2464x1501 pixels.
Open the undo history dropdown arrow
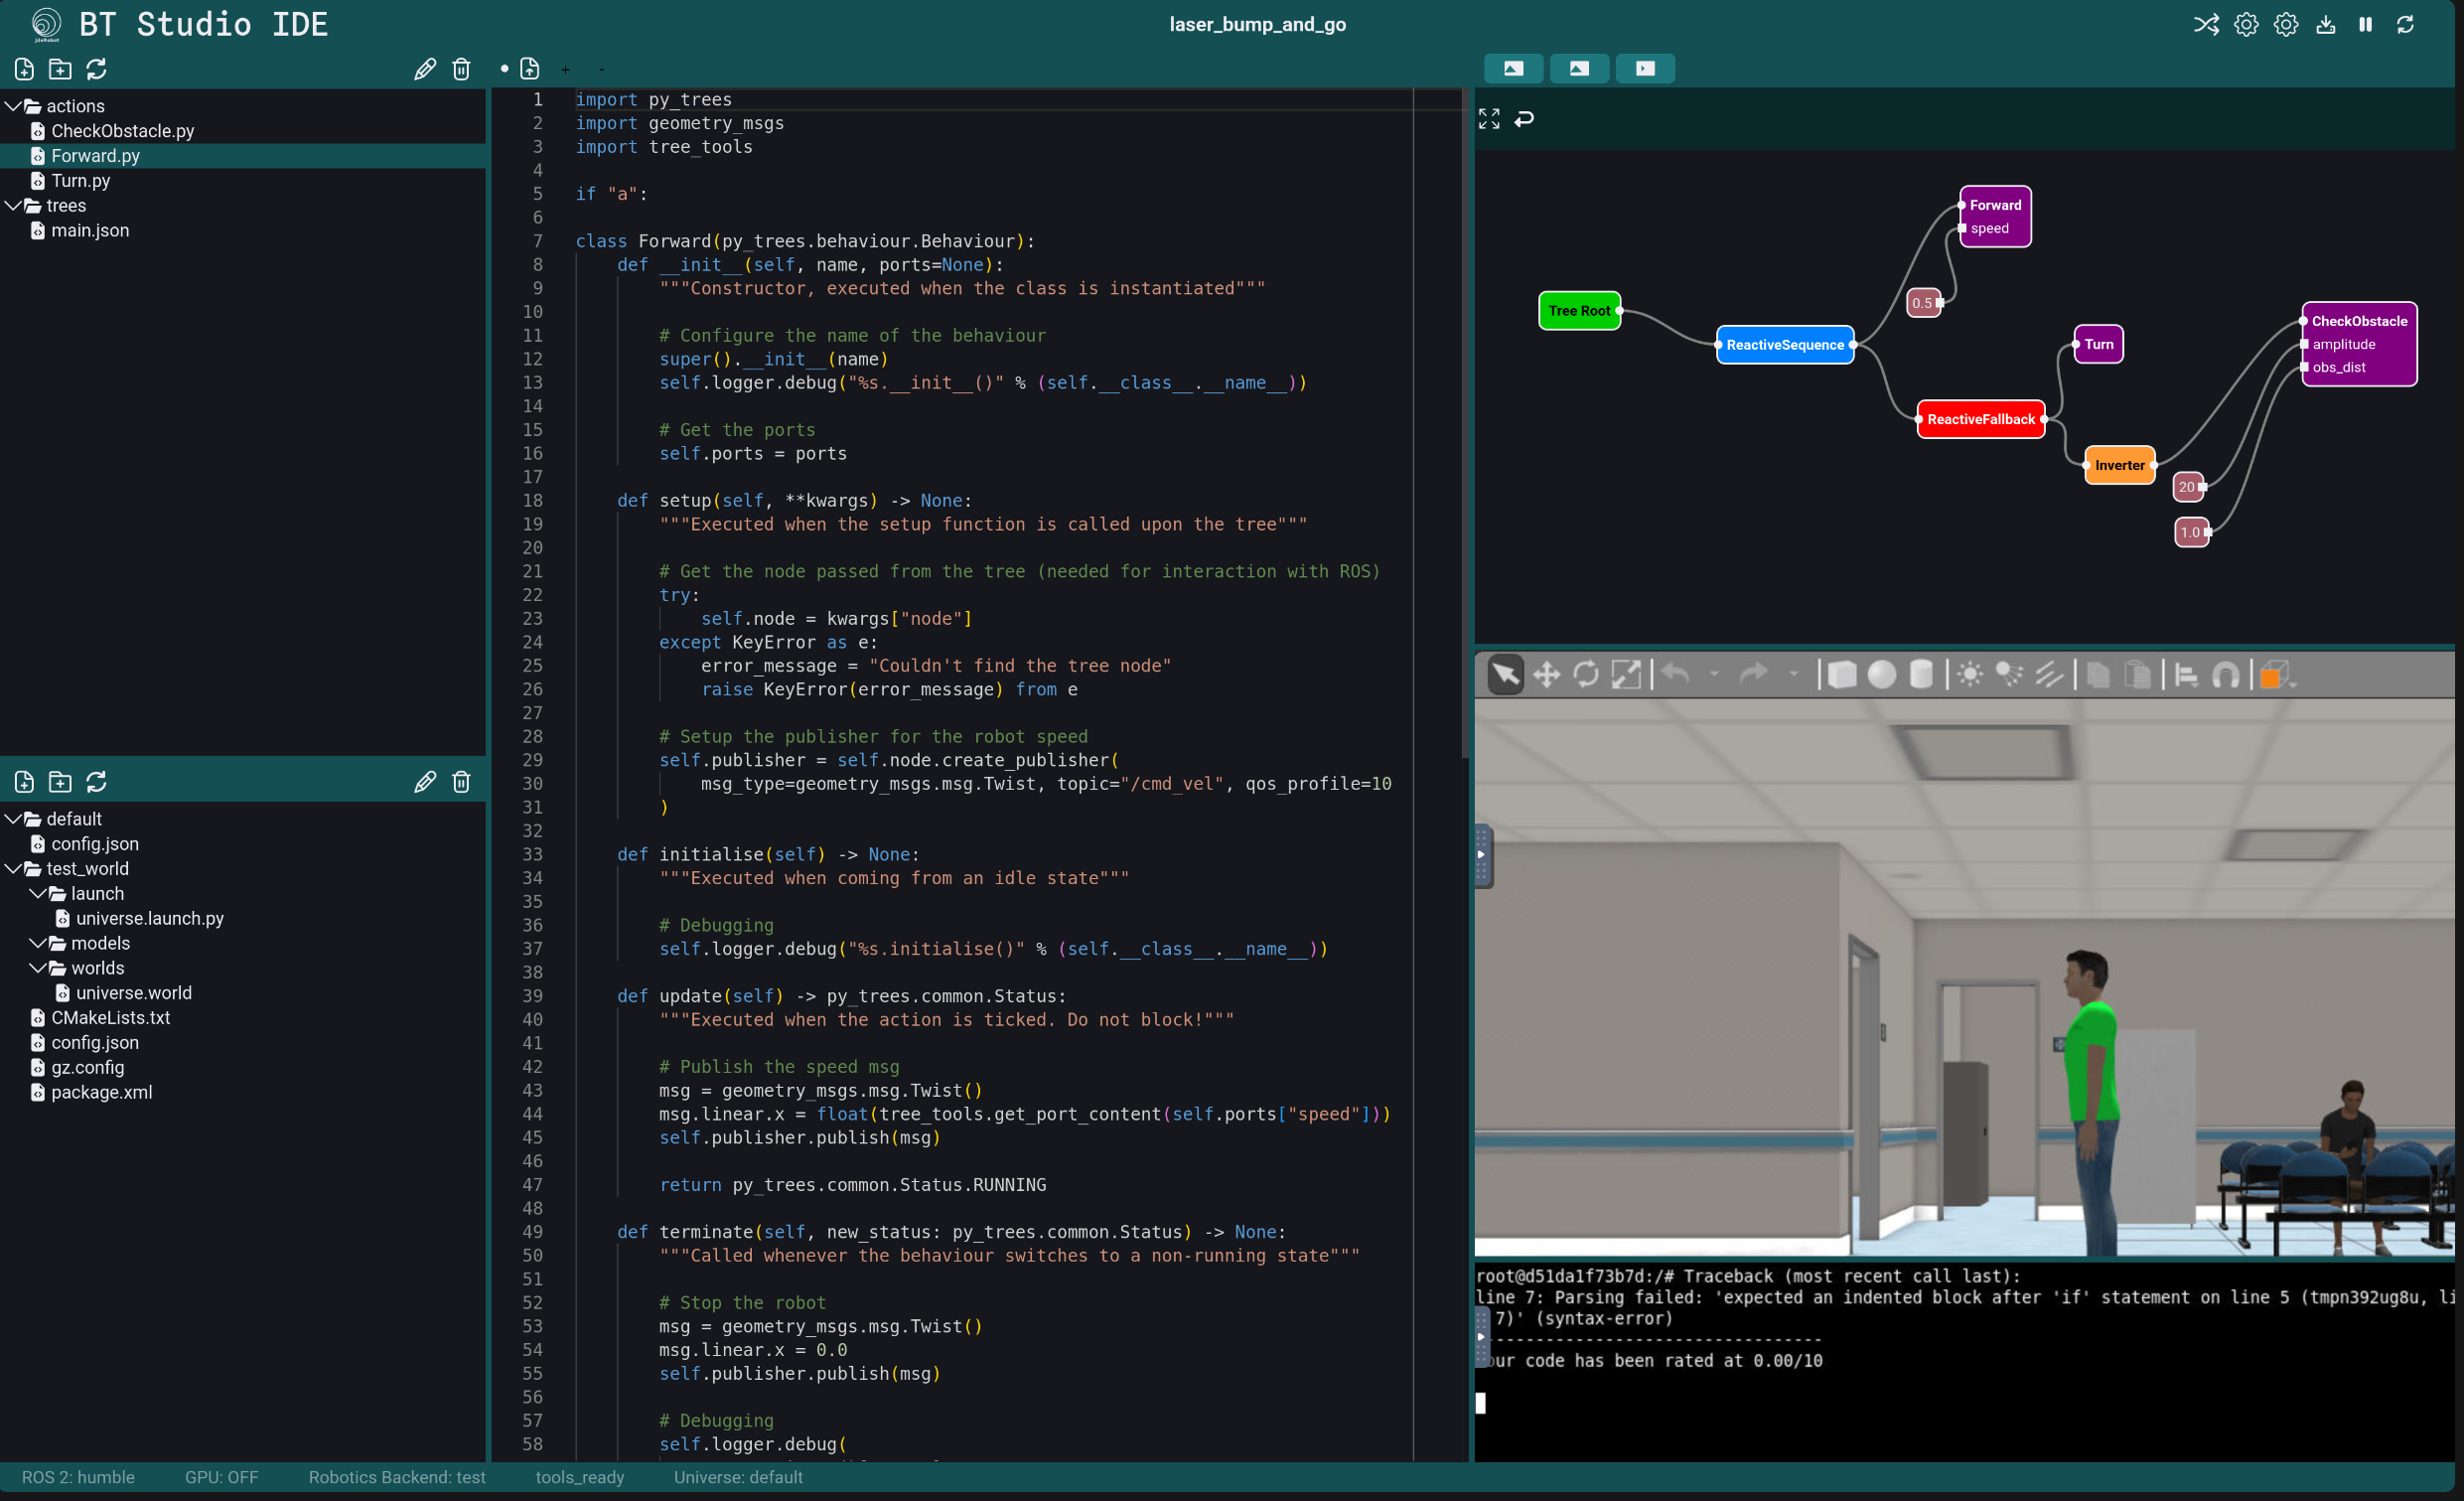click(1714, 675)
